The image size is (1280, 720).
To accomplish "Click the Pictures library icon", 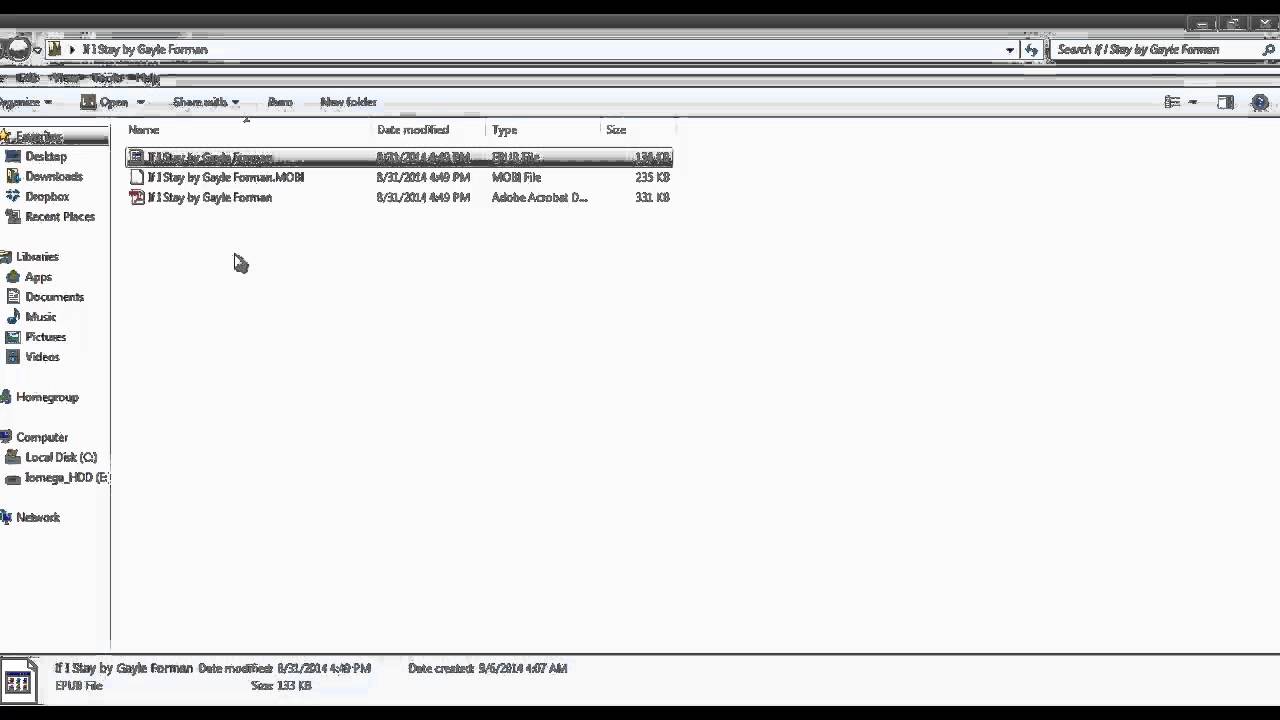I will tap(13, 337).
